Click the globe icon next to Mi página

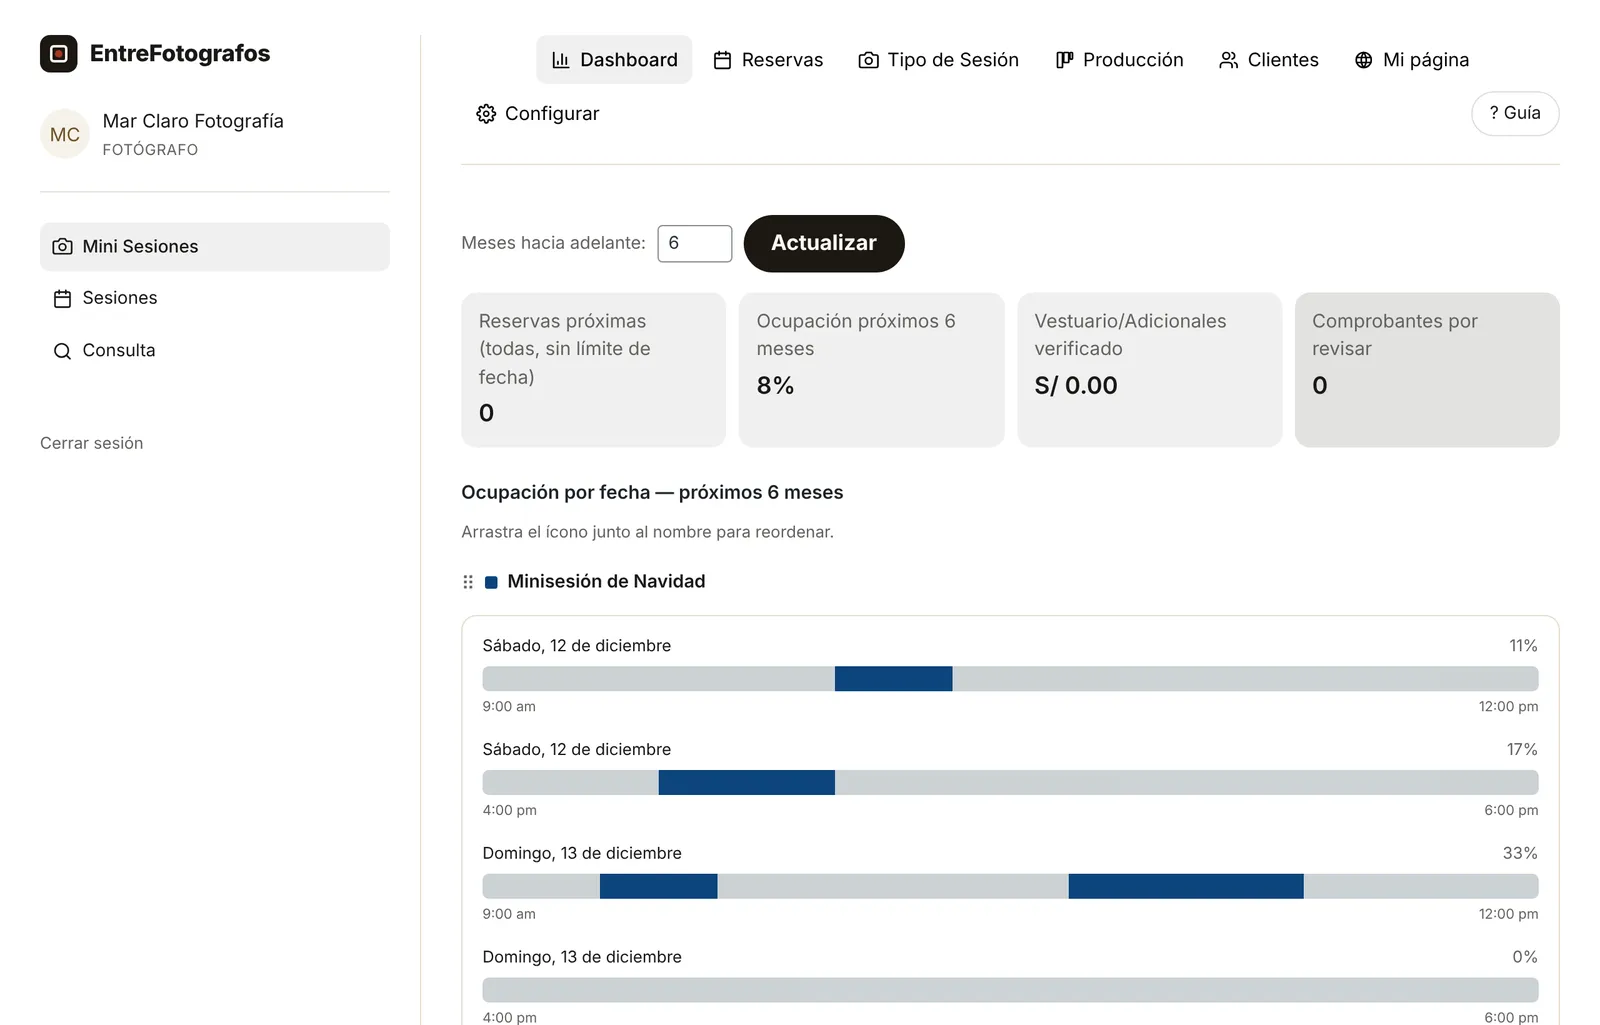[x=1364, y=60]
